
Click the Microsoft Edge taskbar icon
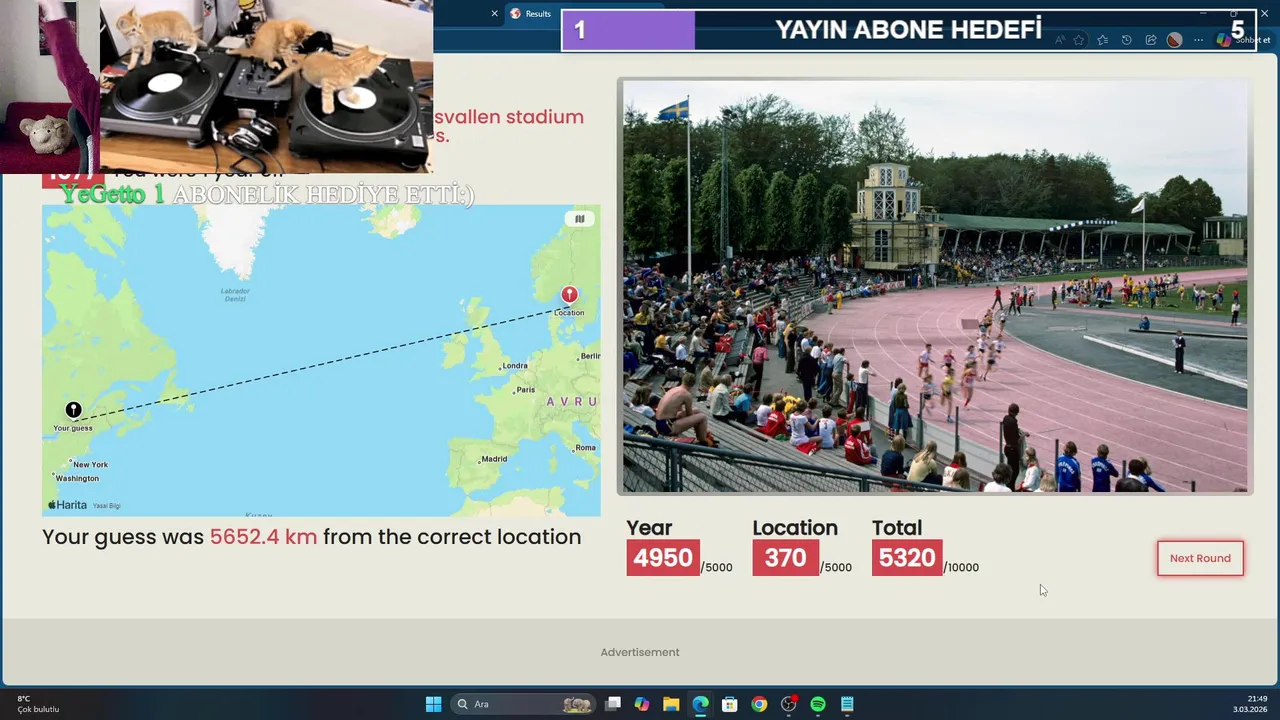pos(700,704)
